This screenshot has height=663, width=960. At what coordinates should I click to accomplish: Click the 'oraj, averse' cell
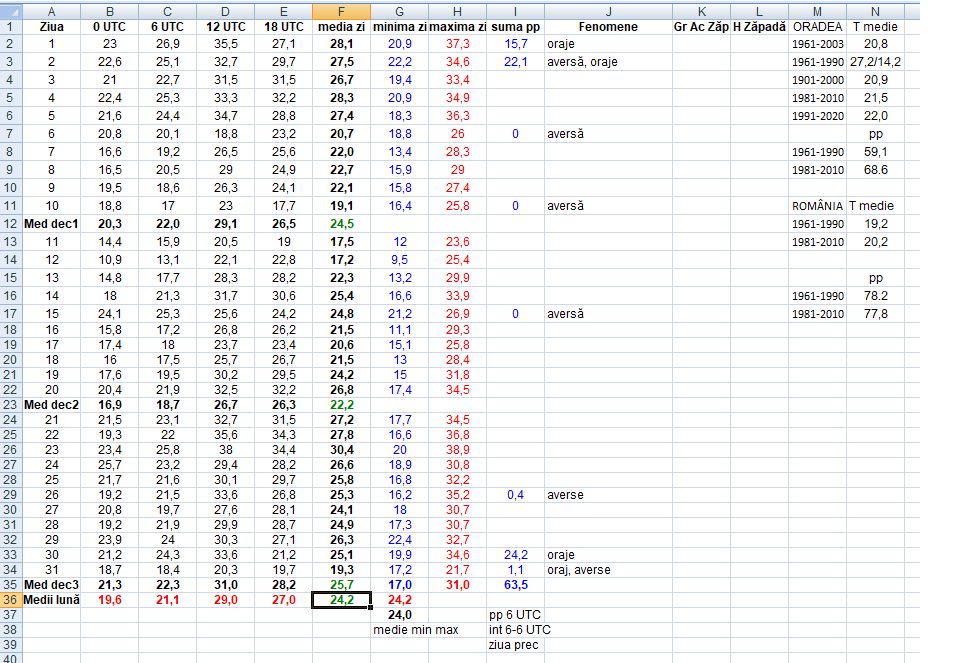(608, 570)
